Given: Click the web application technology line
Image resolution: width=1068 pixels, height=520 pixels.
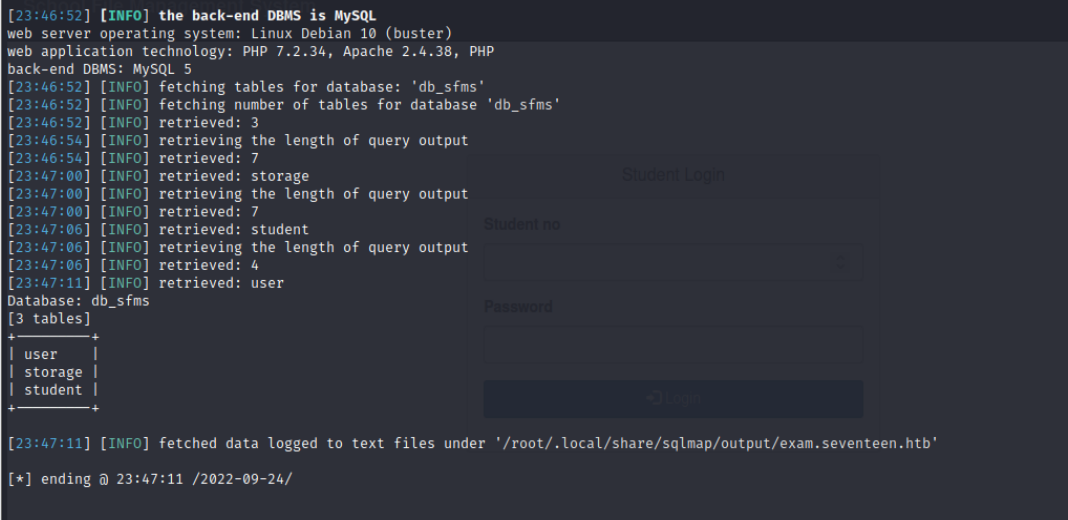Looking at the screenshot, I should point(250,51).
